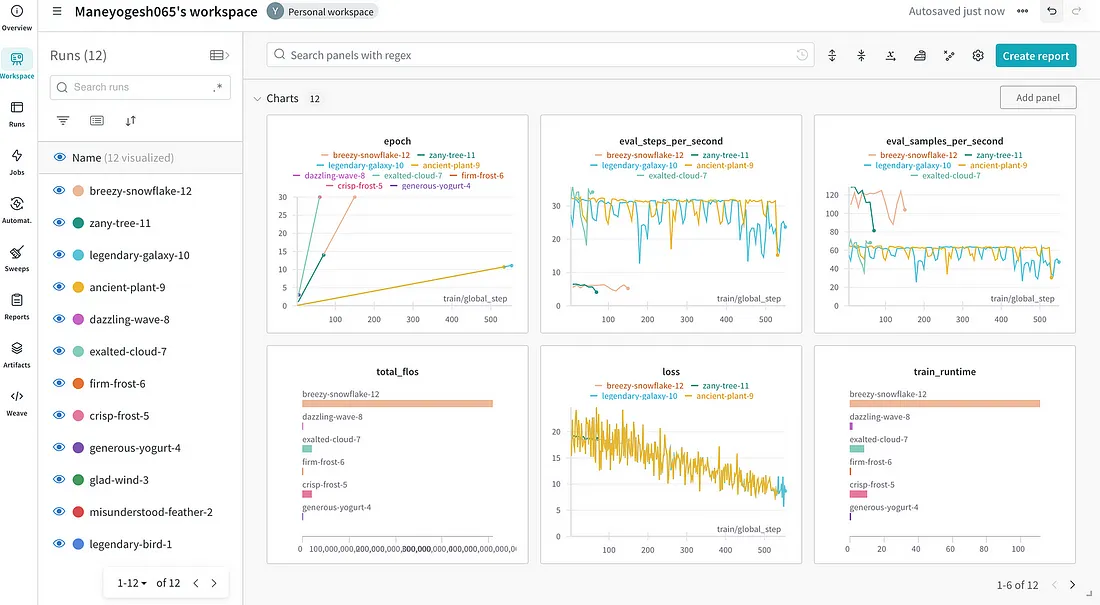Toggle visibility of ancient-plant-9

[x=60, y=286]
